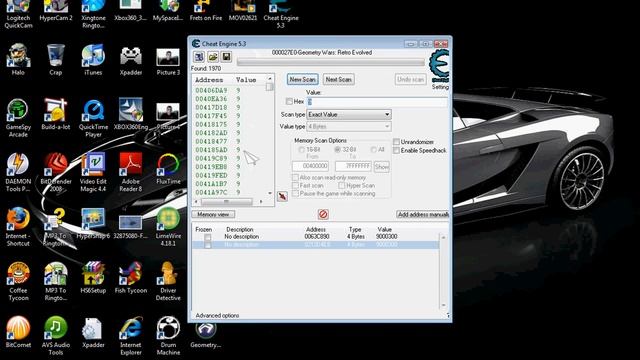Screen dimensions: 640x360
Task: Freeze address 0063C890 checkbox
Action: click(x=208, y=237)
